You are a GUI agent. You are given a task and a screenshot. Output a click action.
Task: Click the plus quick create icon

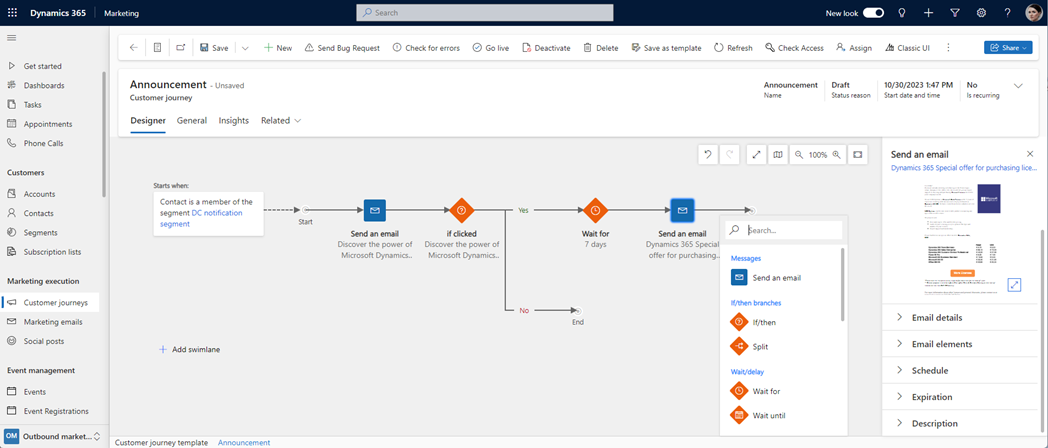pos(928,13)
